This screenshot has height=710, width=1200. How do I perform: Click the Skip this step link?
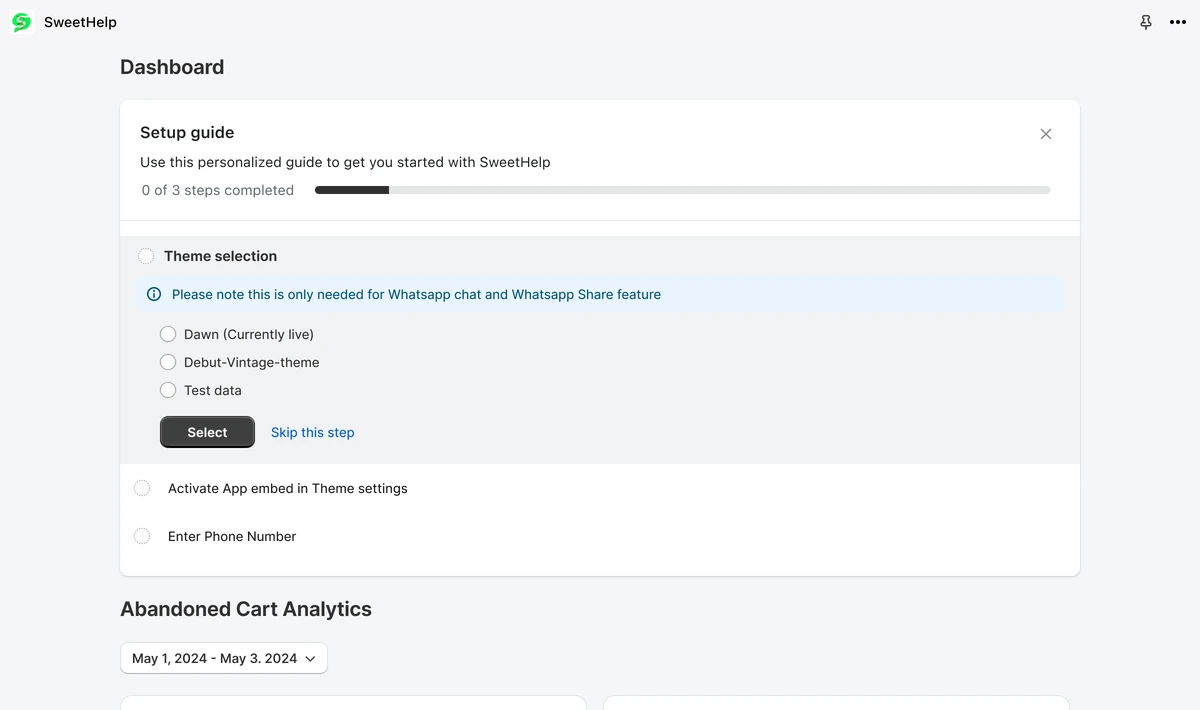[313, 432]
